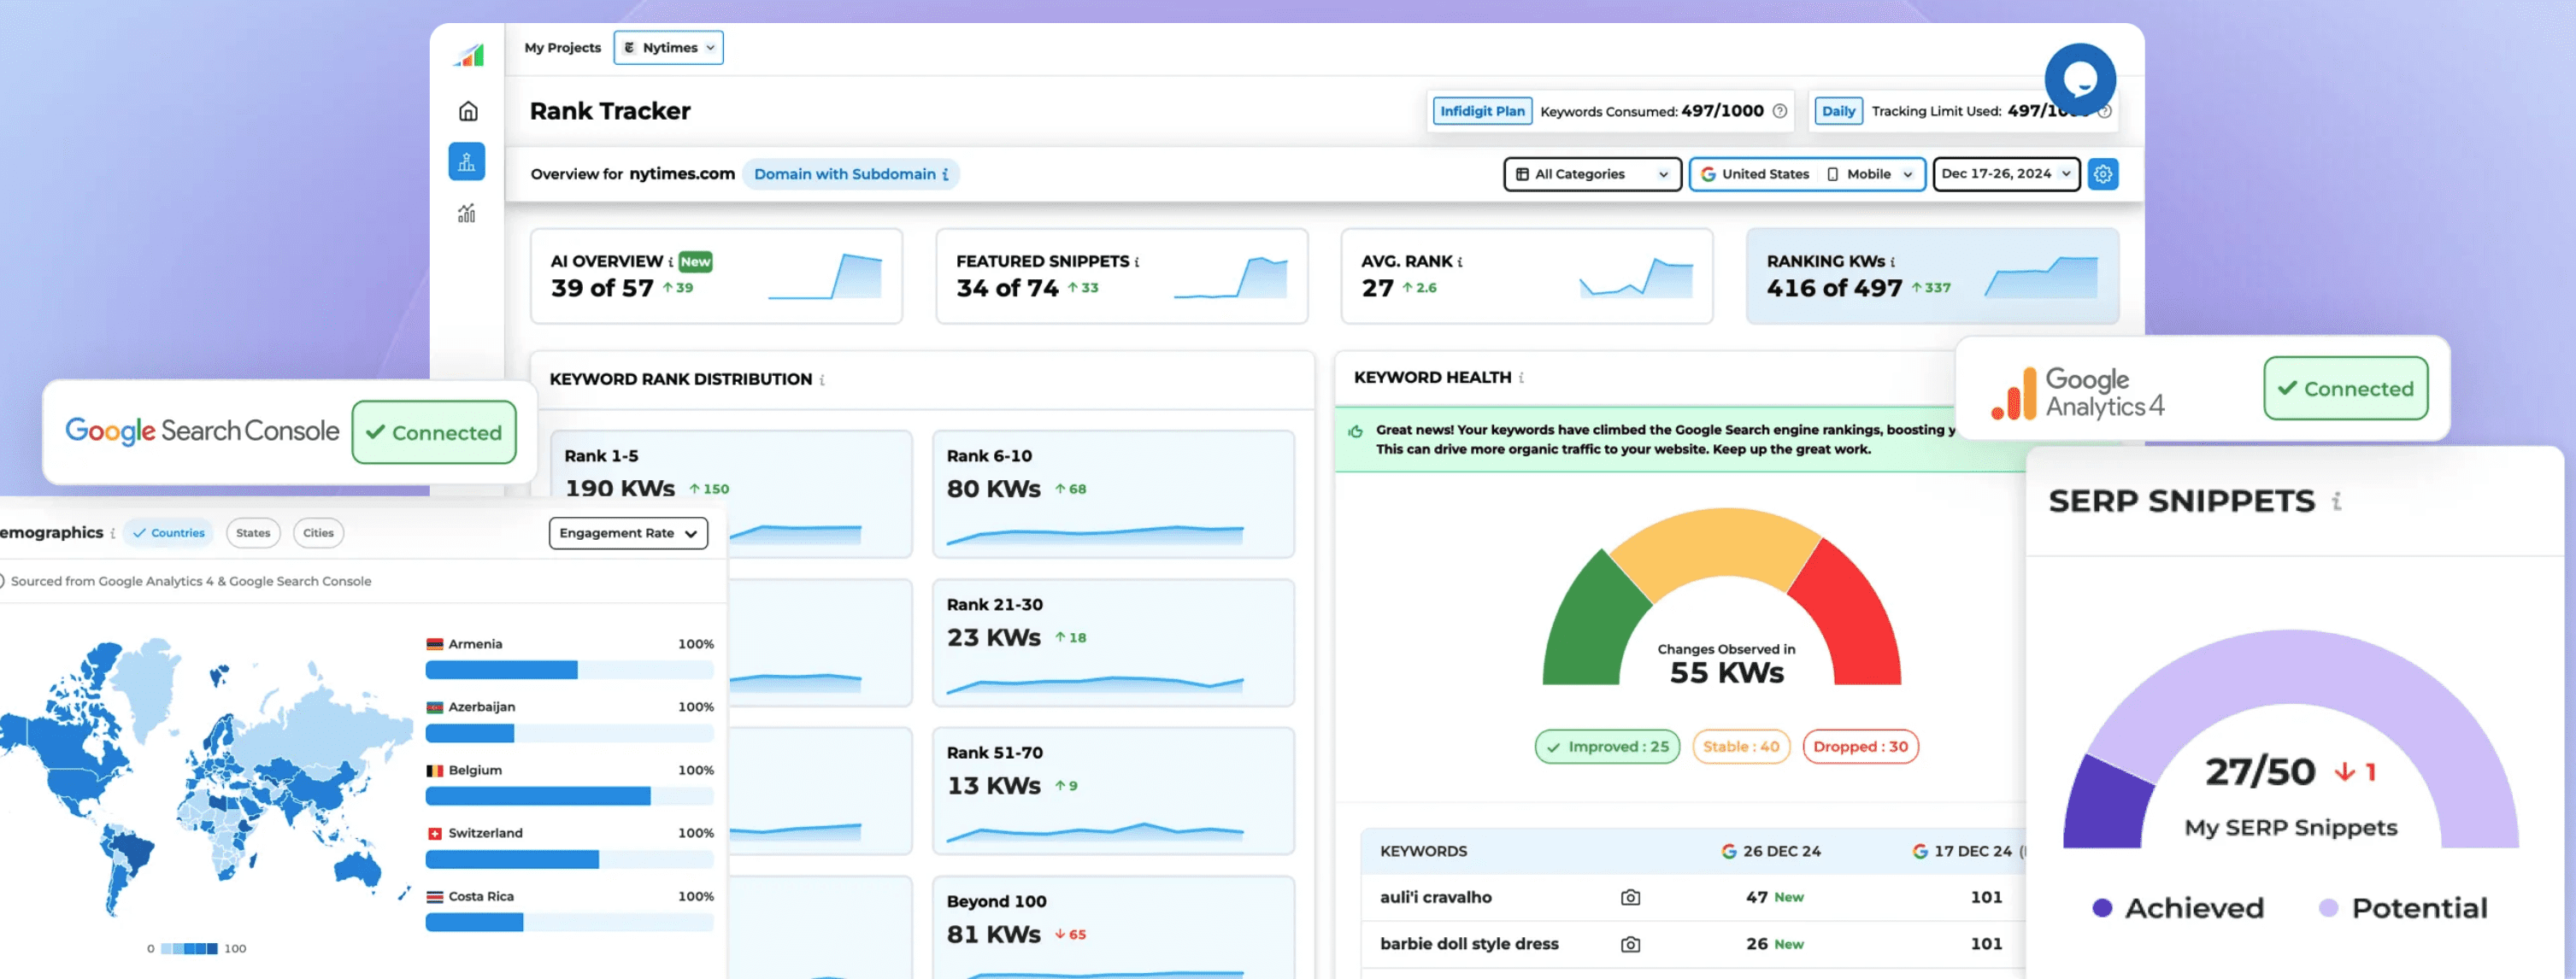
Task: Click info icon next to AI Overview
Action: click(x=670, y=262)
